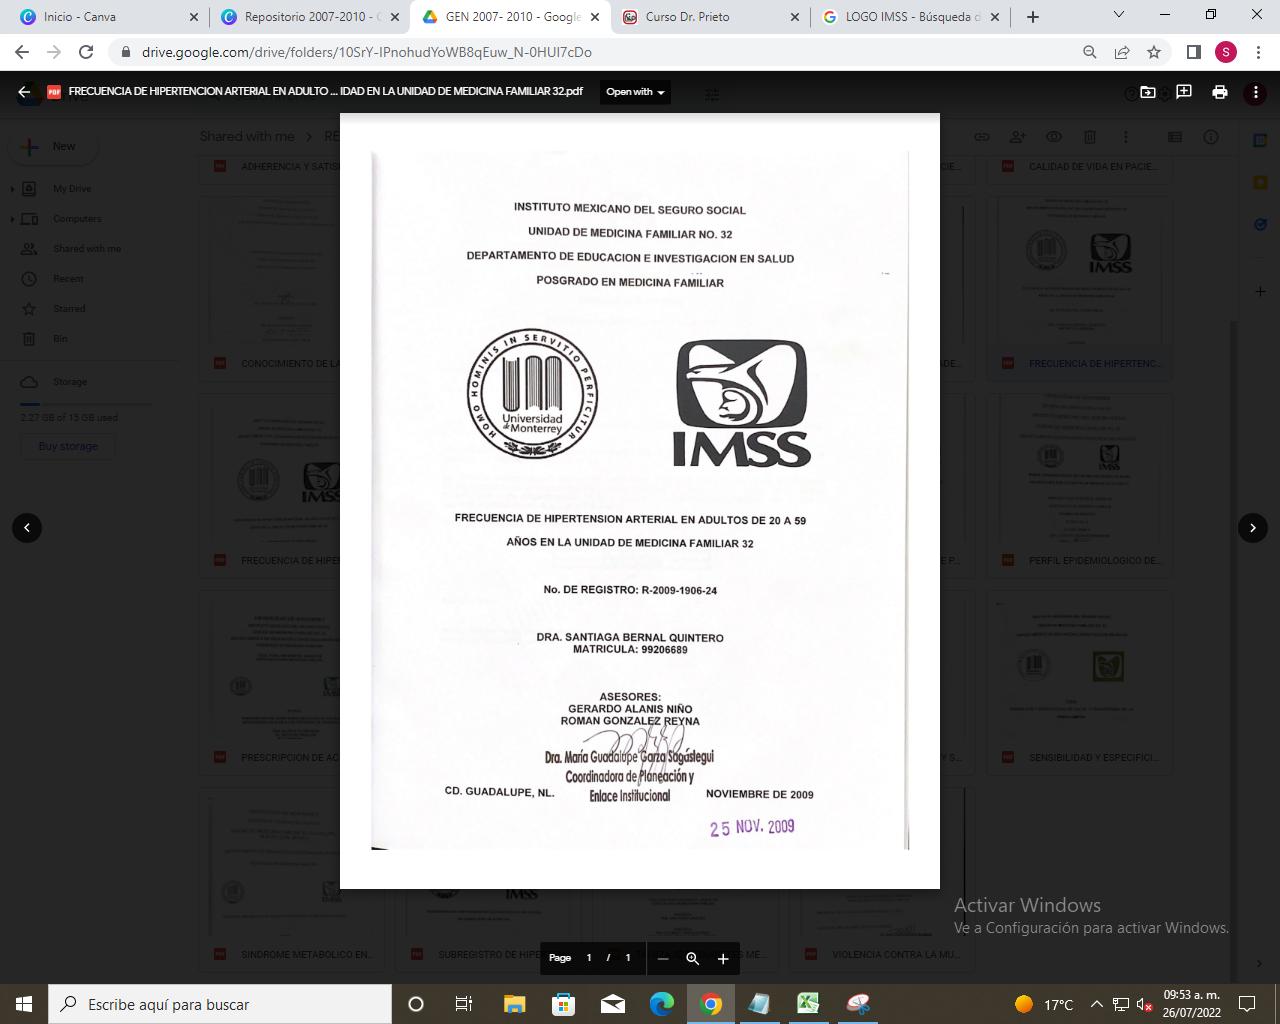Open weather widget showing 17°C
Image resolution: width=1280 pixels, height=1024 pixels.
click(1043, 1004)
